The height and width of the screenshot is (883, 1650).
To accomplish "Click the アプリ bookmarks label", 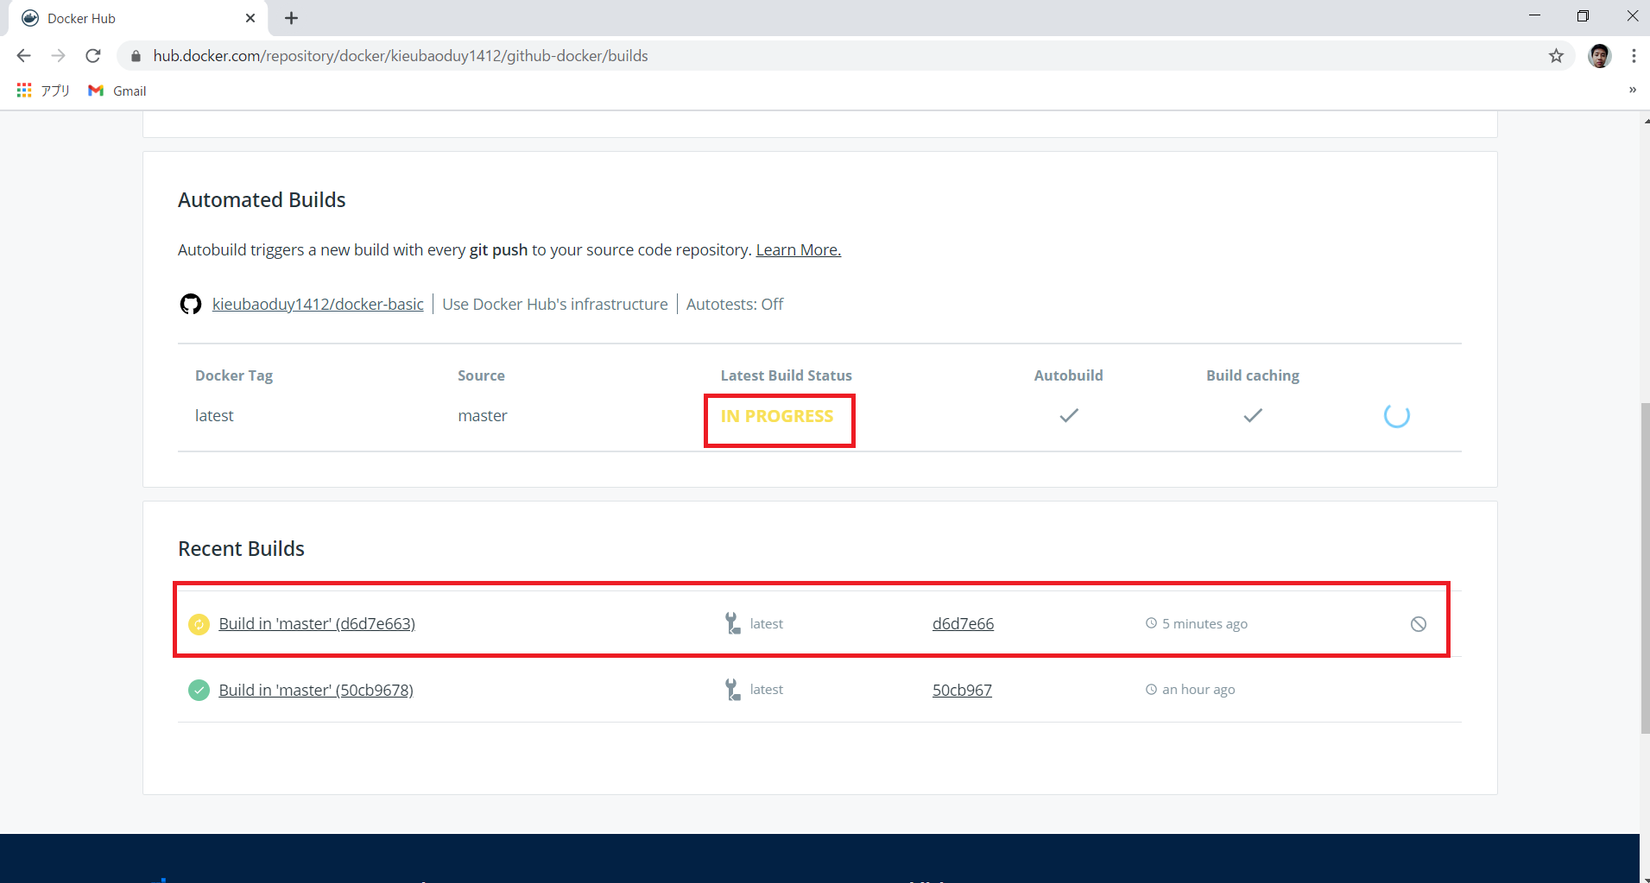I will click(x=55, y=91).
